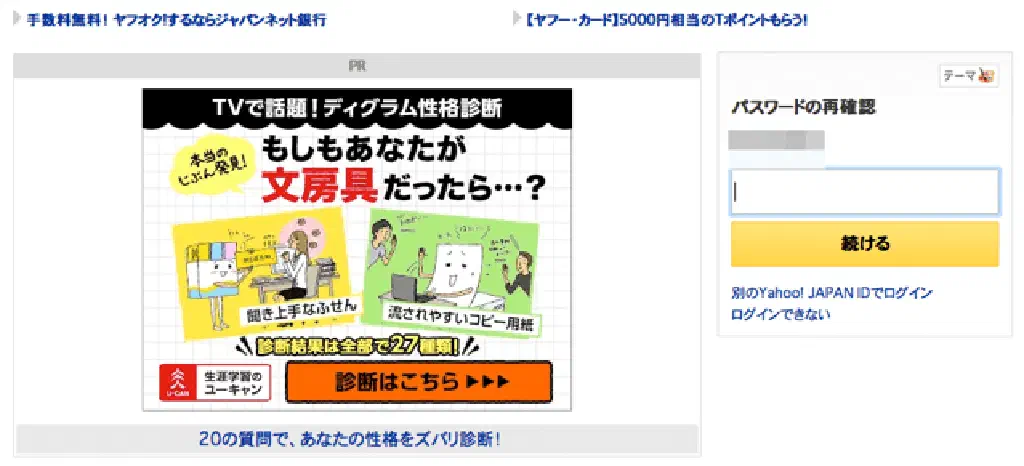Screen dimensions: 1024x466
Task: Click the yellow 続ける button
Action: pos(865,244)
